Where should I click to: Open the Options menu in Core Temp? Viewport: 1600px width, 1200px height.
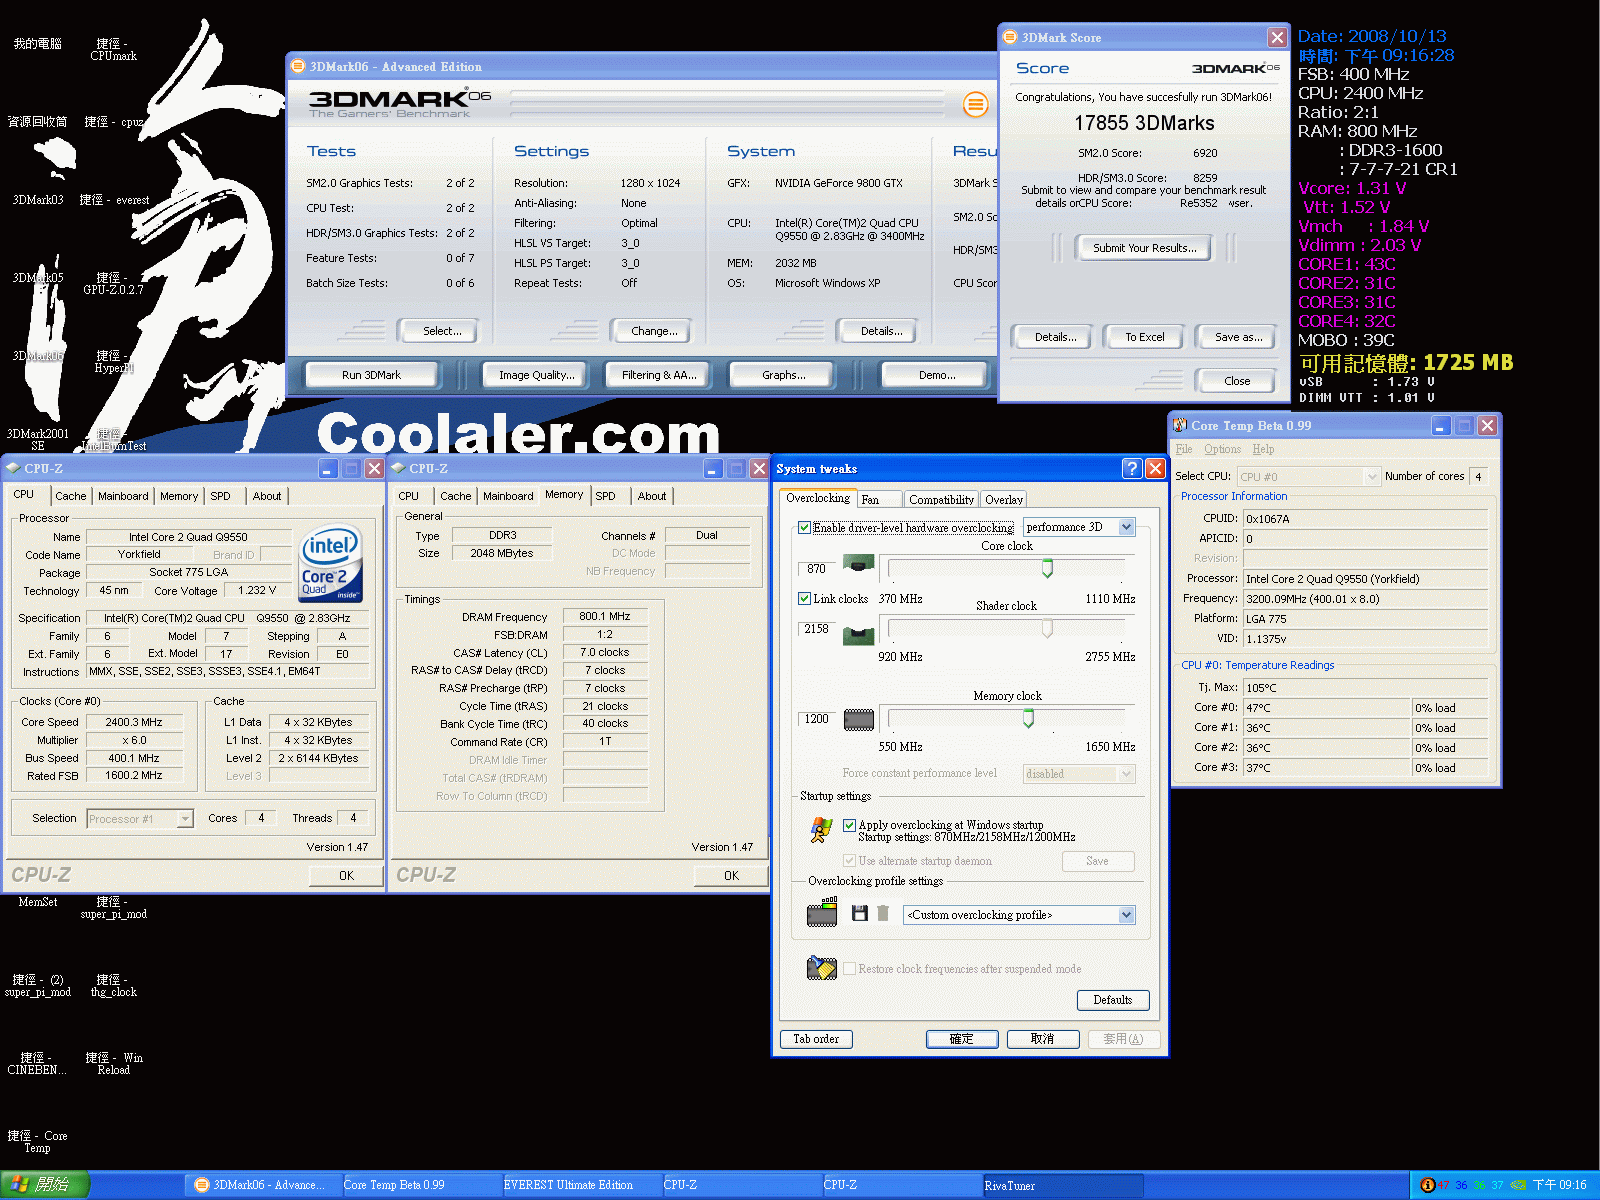click(x=1222, y=449)
